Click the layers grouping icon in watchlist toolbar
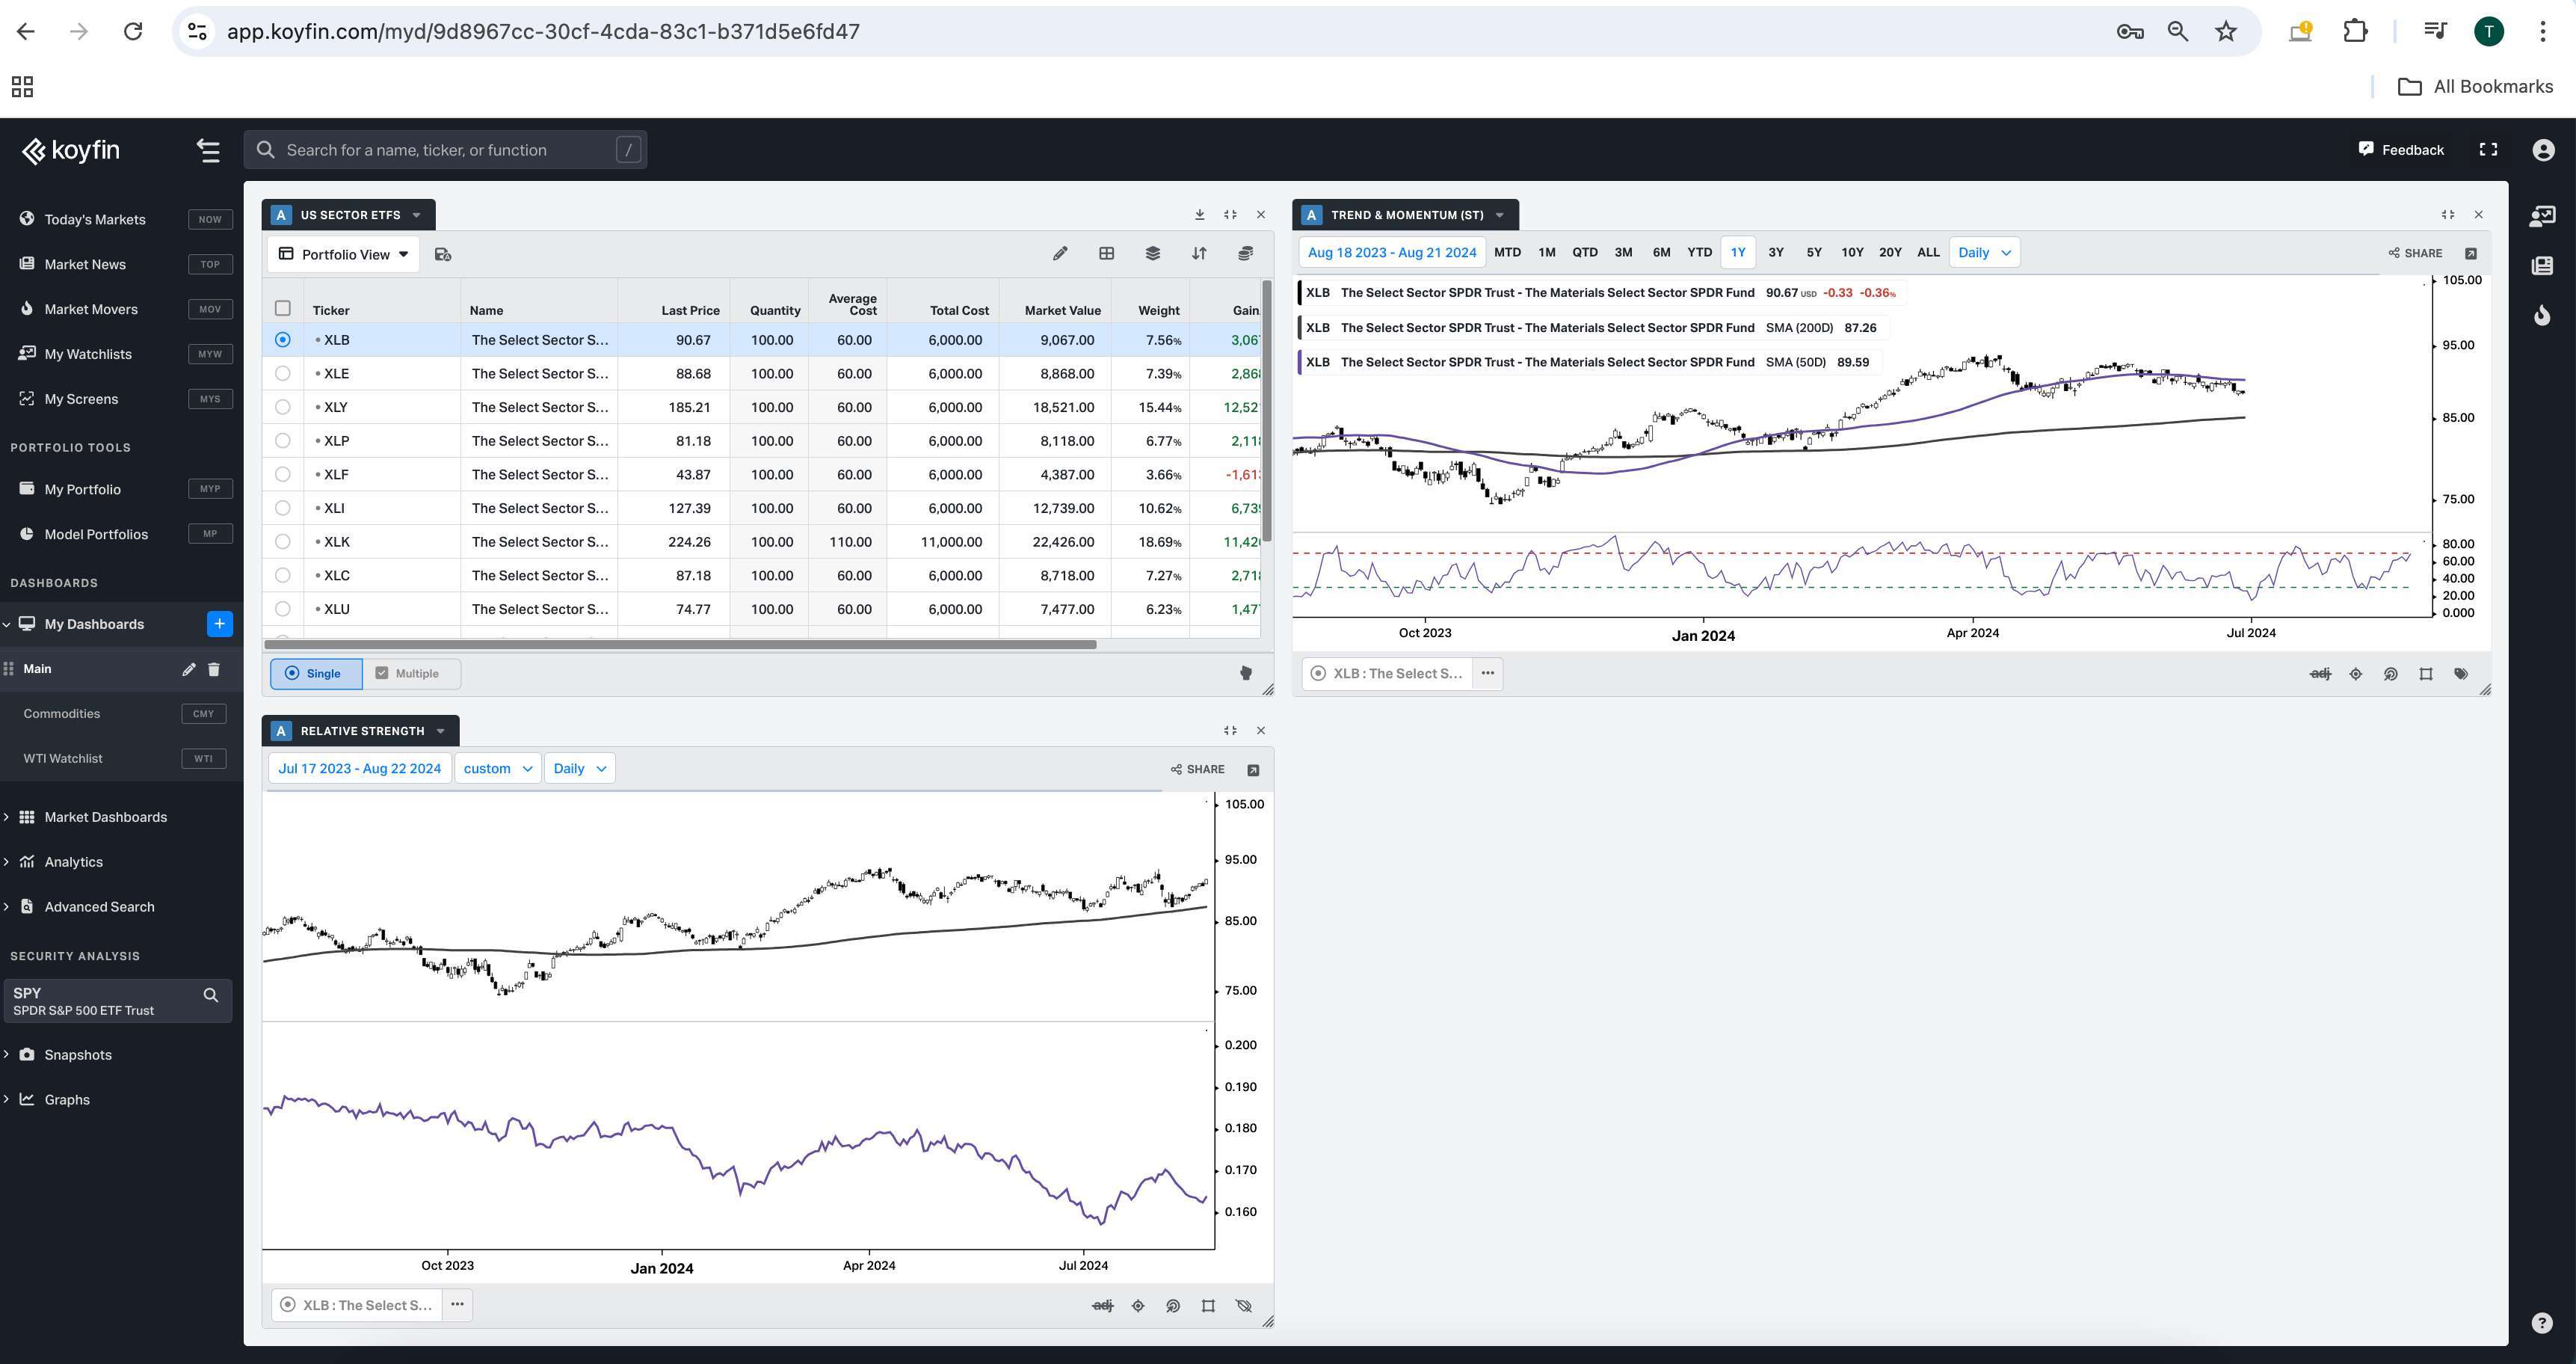 [1152, 254]
